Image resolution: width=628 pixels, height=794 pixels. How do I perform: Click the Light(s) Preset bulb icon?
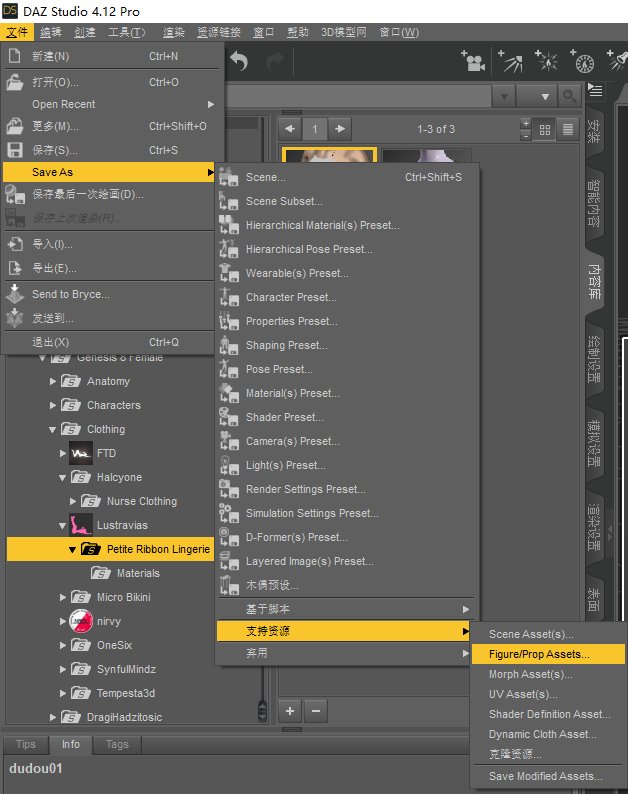coord(228,465)
